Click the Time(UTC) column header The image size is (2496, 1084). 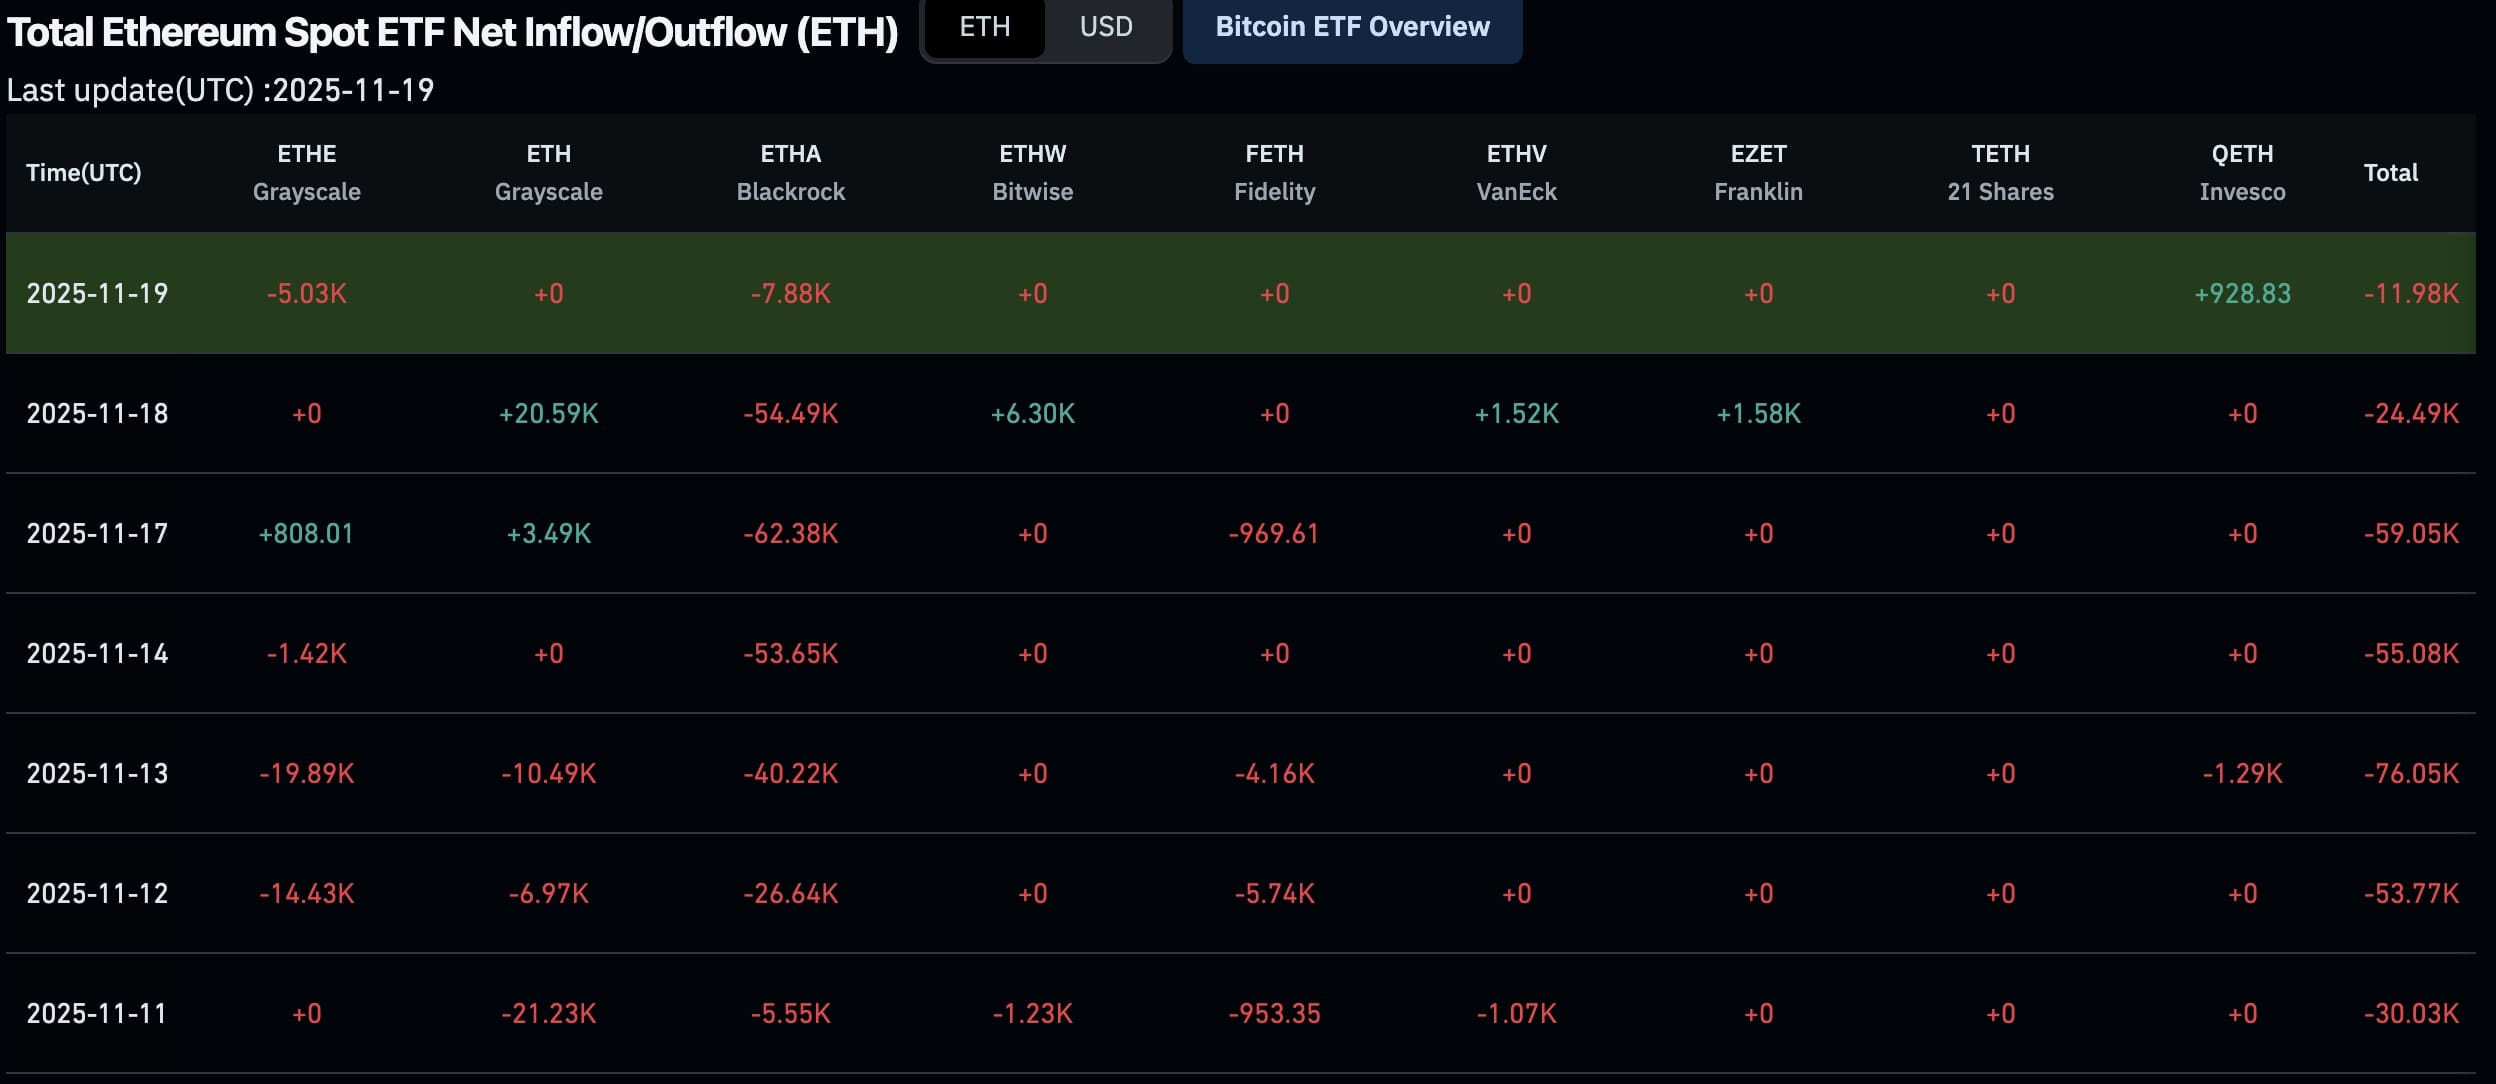click(x=84, y=172)
